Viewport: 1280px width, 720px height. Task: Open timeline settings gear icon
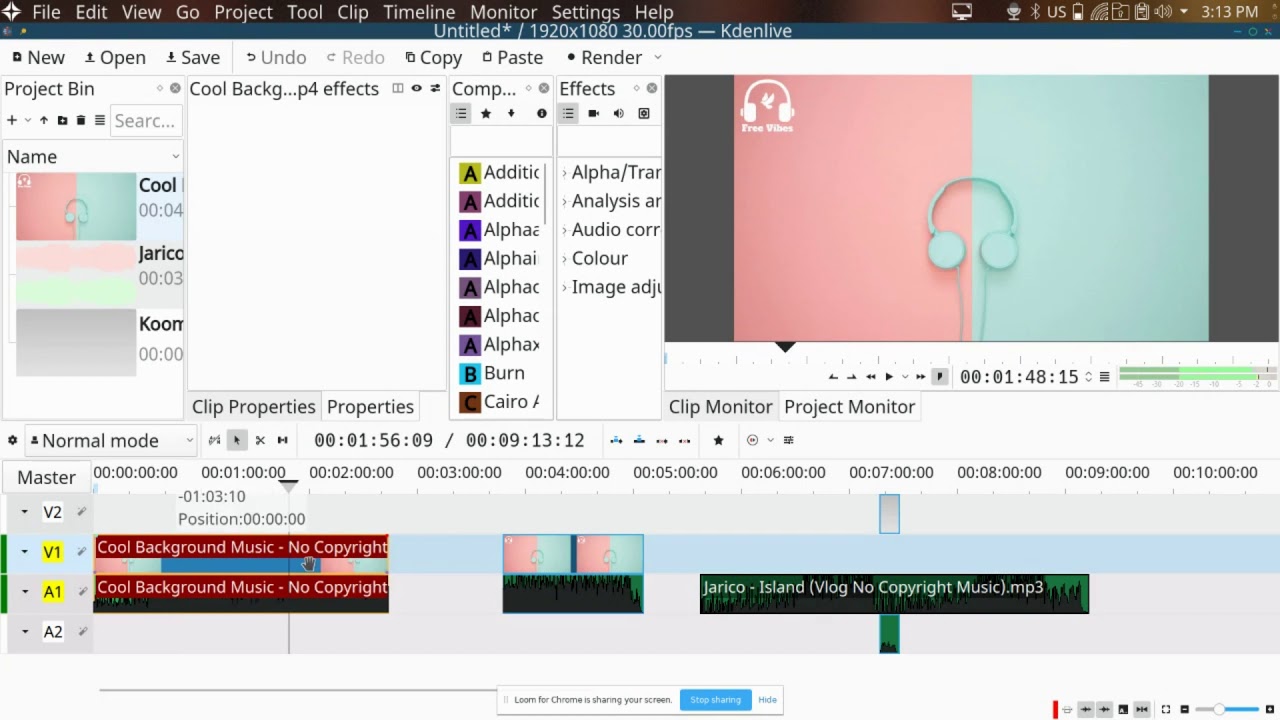[13, 440]
